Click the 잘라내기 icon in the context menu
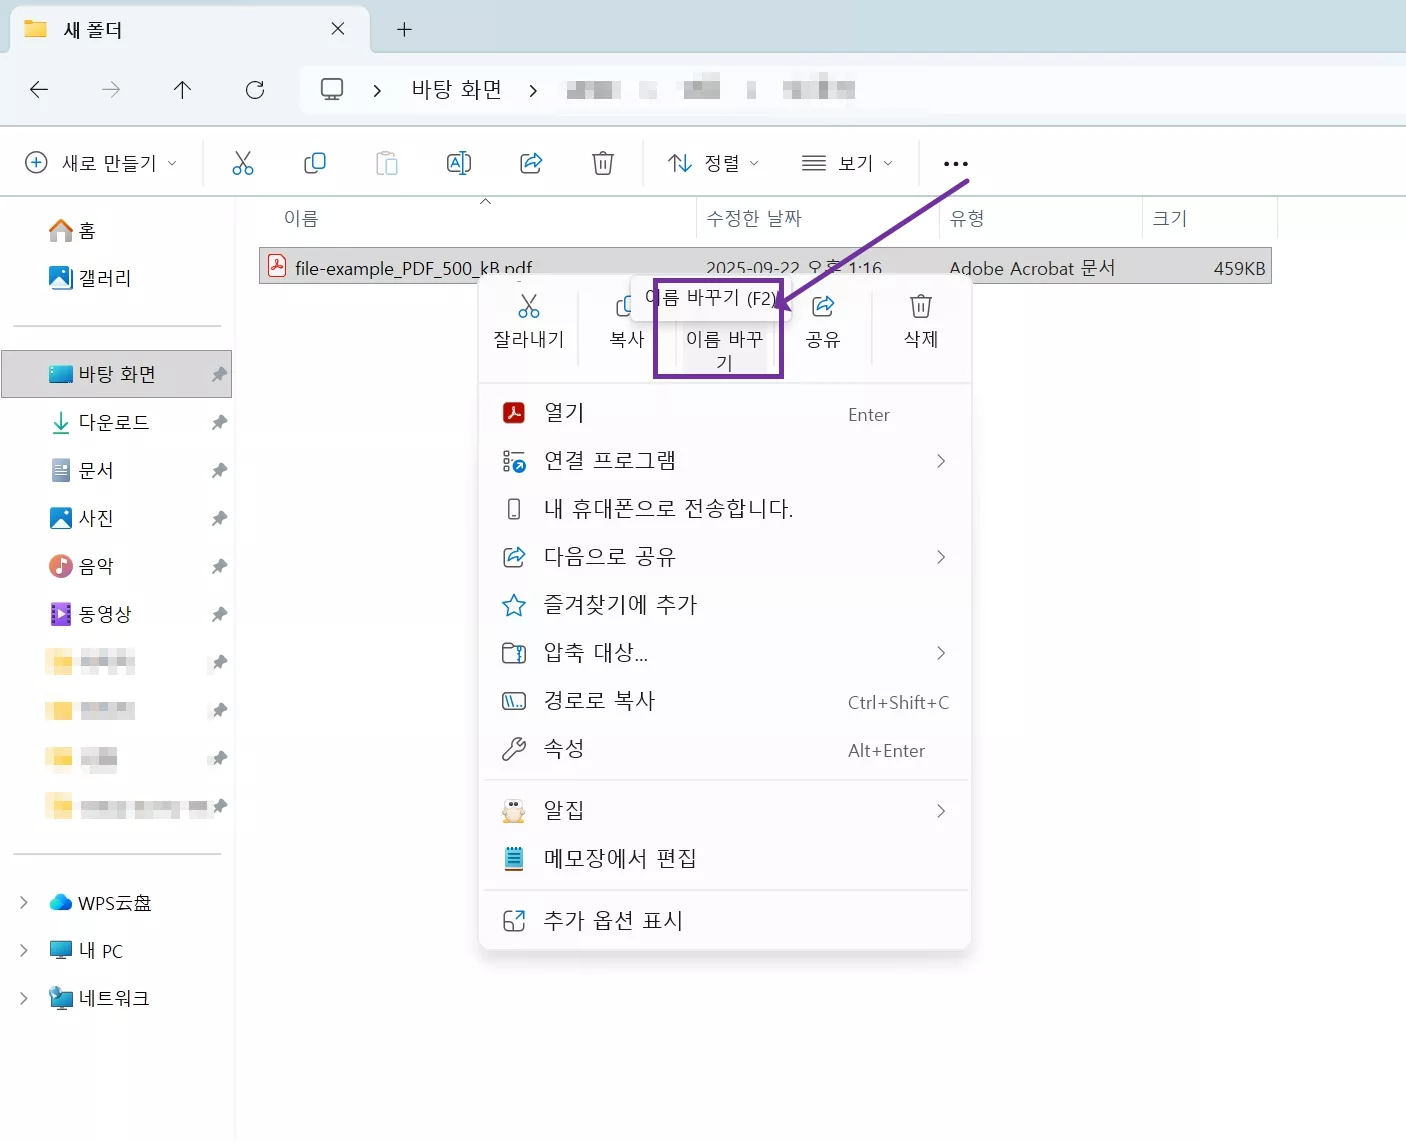The height and width of the screenshot is (1142, 1406). pyautogui.click(x=528, y=320)
